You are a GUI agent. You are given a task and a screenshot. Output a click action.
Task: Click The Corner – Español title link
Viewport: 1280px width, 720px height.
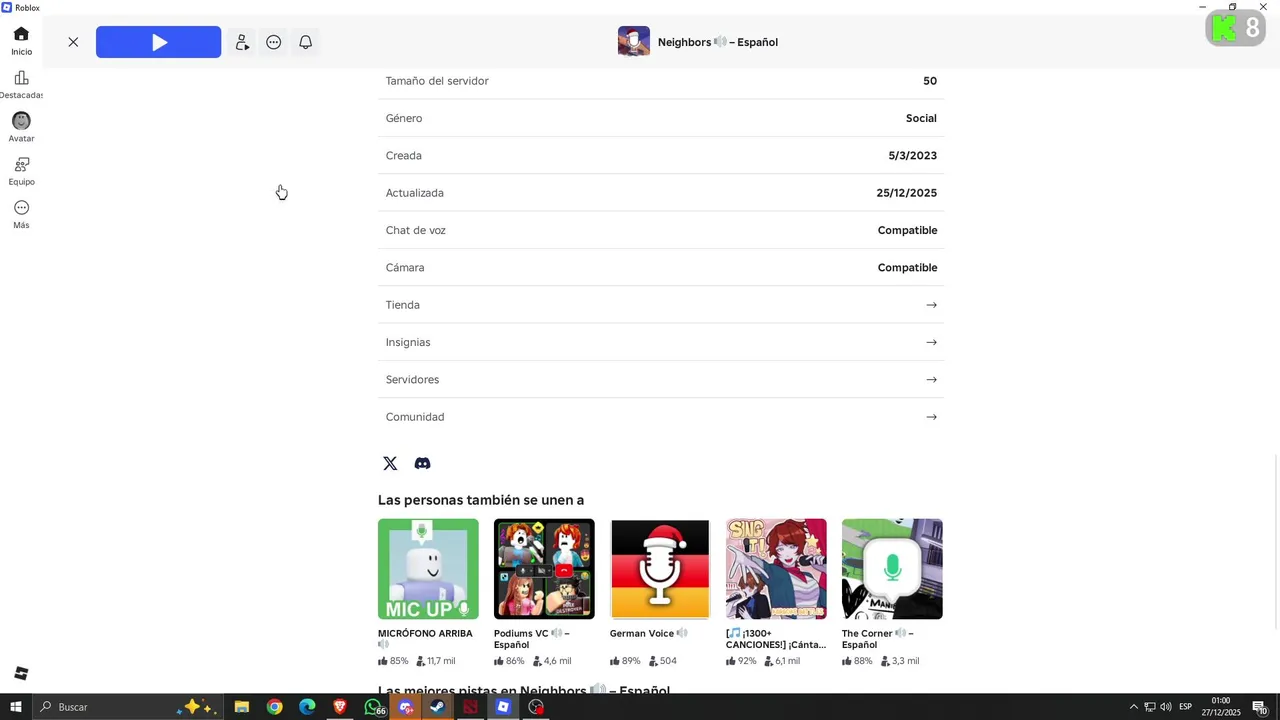coord(878,639)
